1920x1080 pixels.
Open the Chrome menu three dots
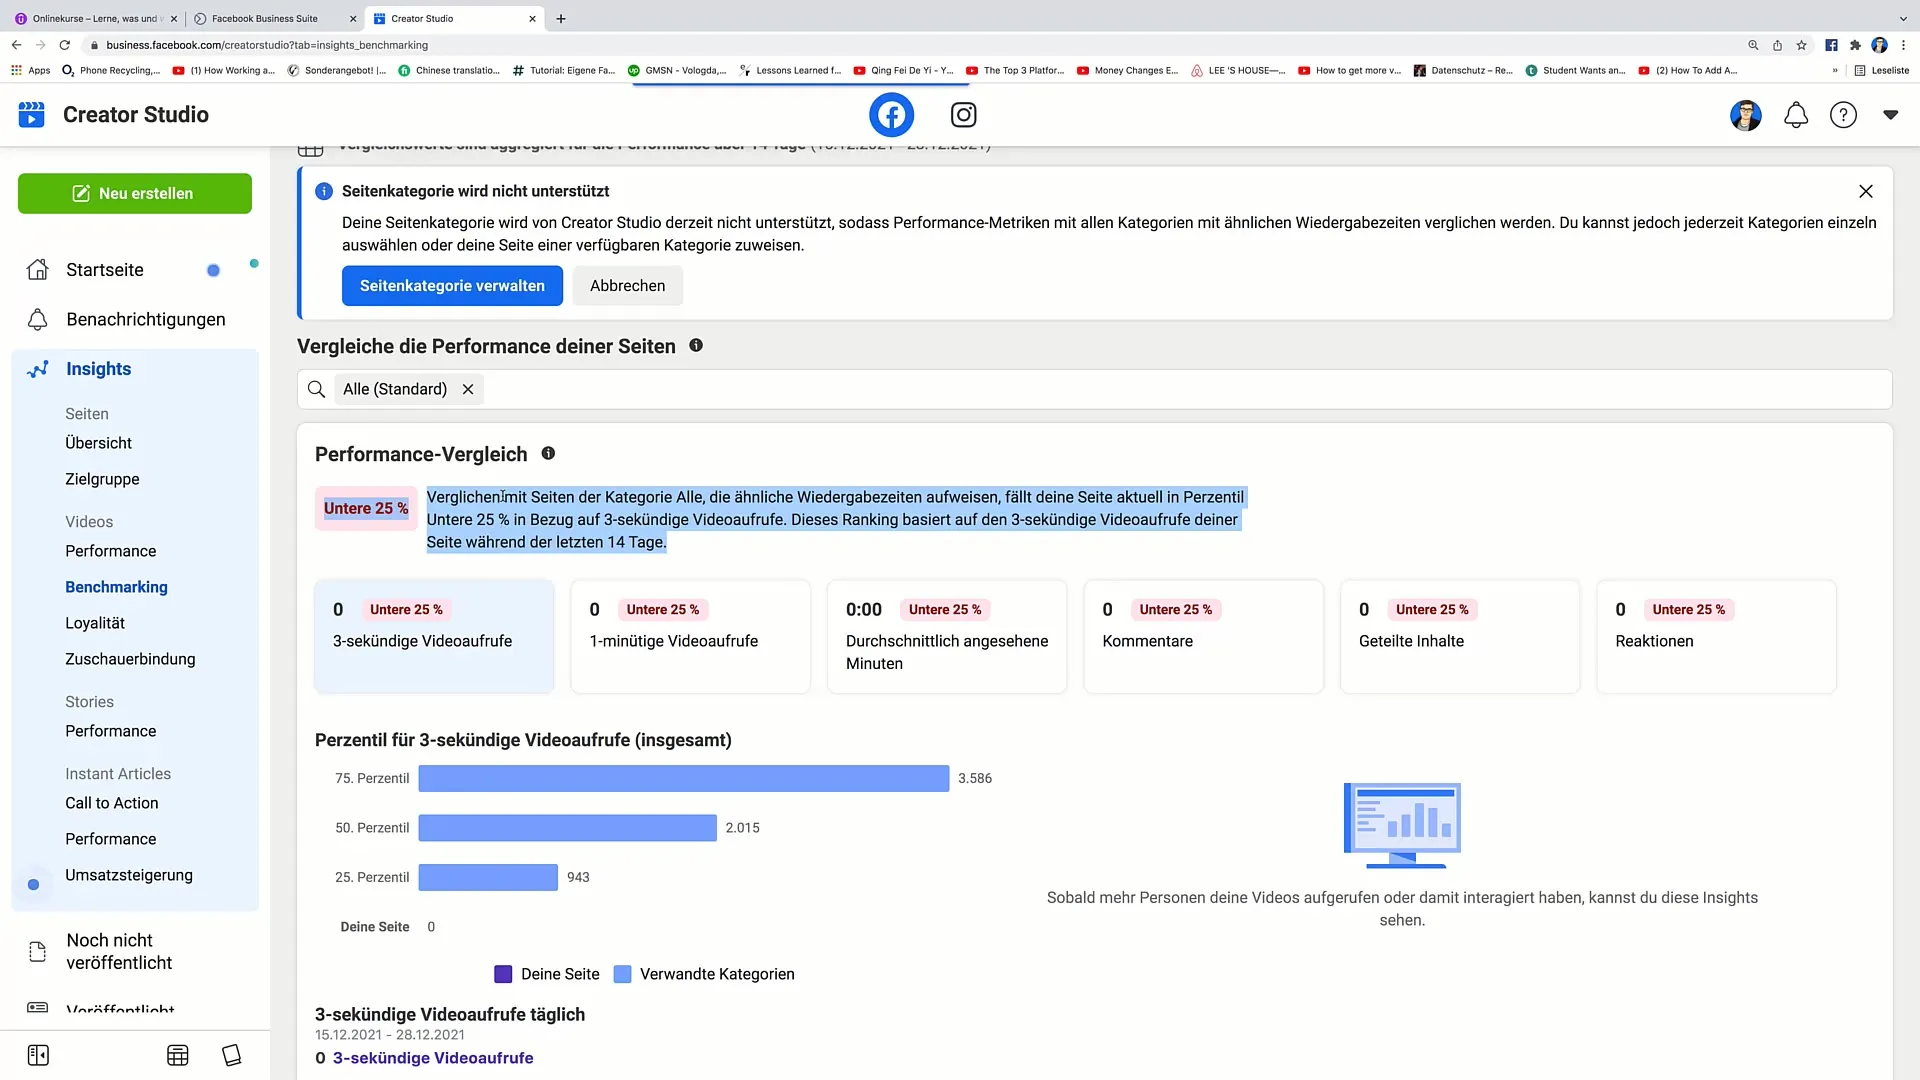pyautogui.click(x=1903, y=45)
